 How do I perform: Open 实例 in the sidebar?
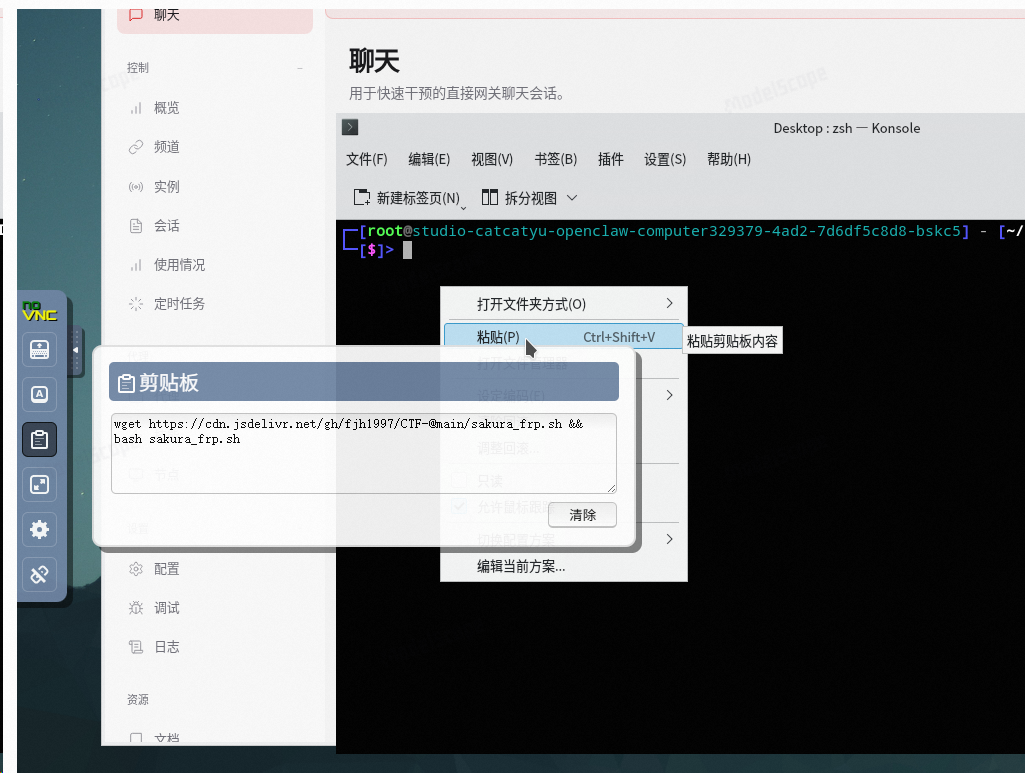[x=166, y=186]
